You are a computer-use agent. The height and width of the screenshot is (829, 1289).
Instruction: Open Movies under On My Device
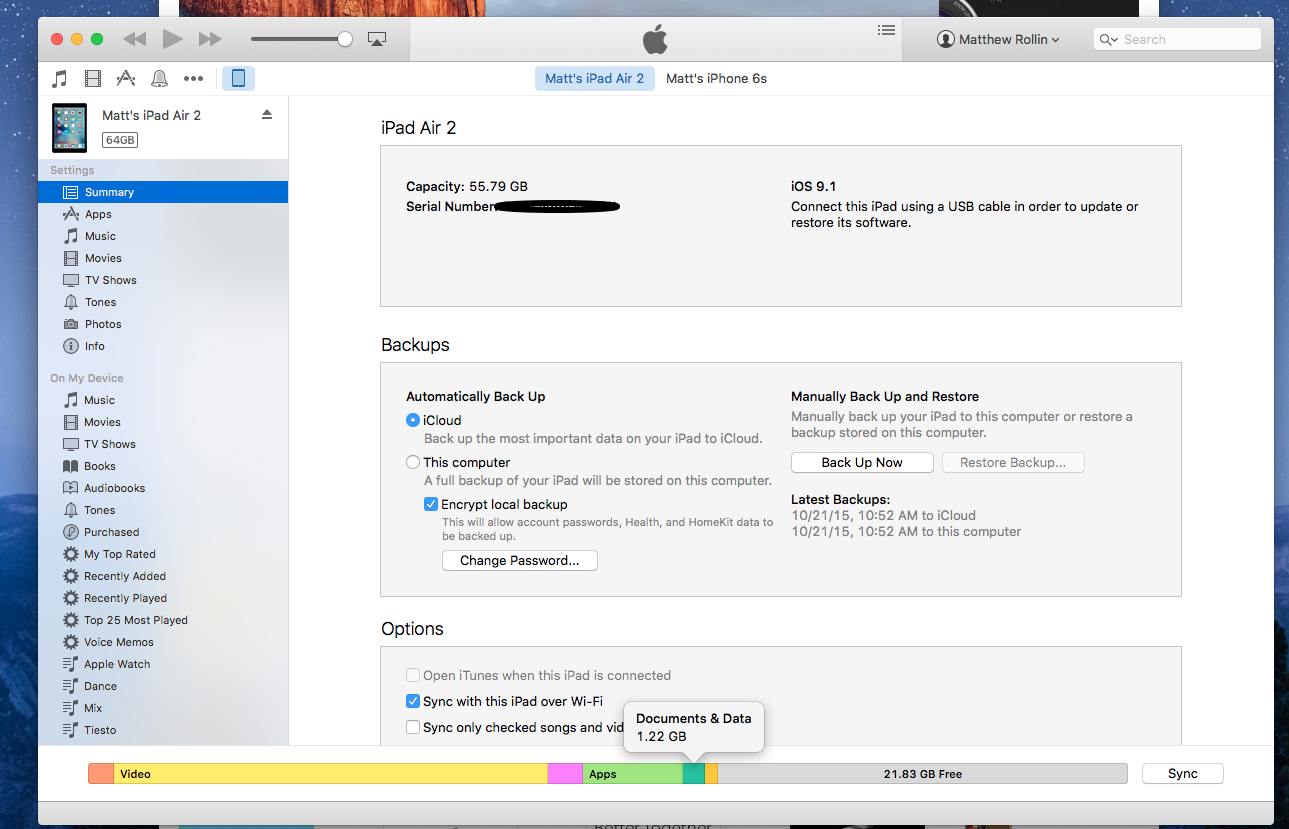click(163, 422)
